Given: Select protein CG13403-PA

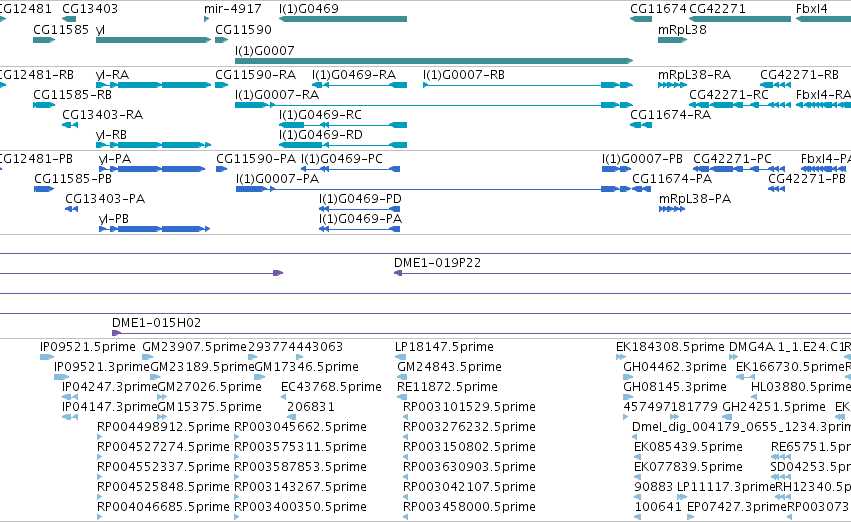Looking at the screenshot, I should tap(105, 199).
